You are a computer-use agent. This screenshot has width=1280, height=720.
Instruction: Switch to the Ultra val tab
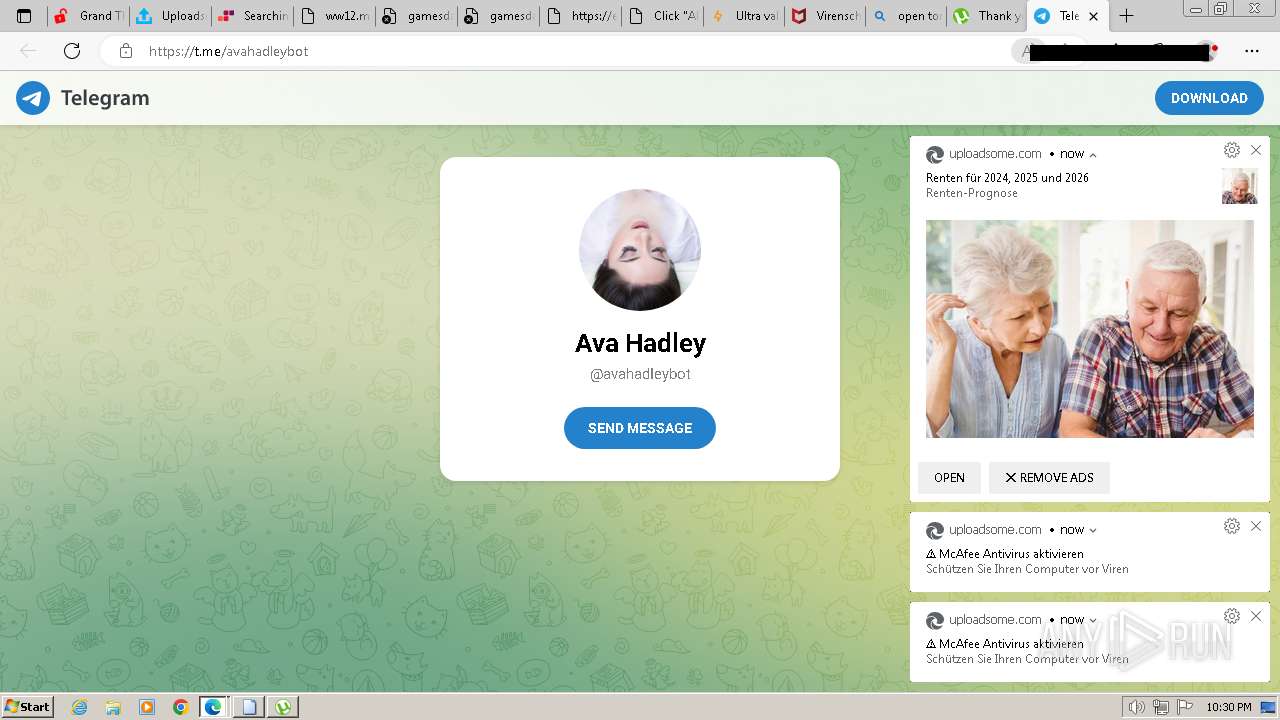(745, 16)
